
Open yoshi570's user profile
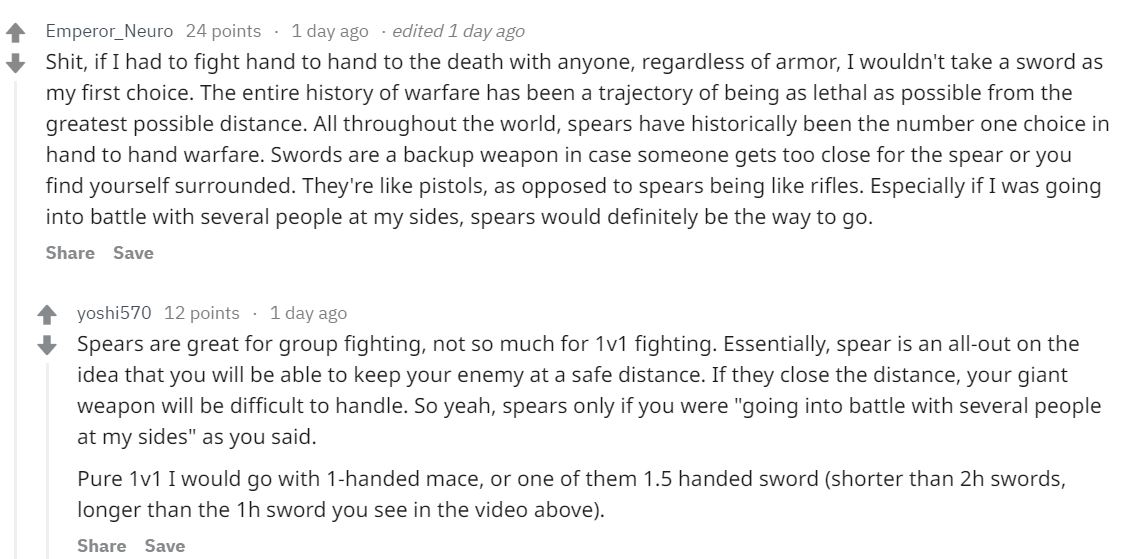click(114, 313)
